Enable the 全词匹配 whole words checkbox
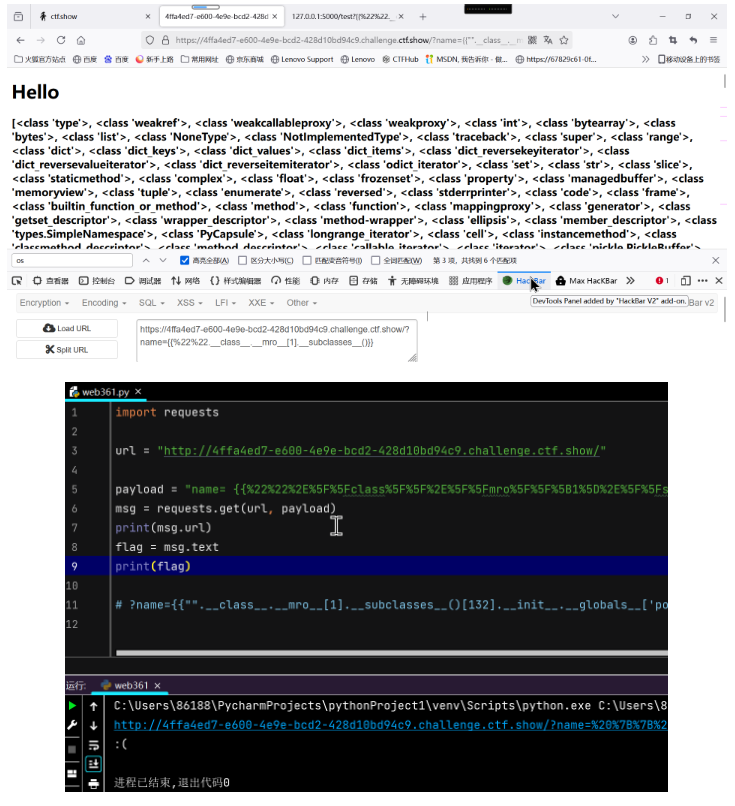Screen dimensions: 735x806 [x=376, y=261]
